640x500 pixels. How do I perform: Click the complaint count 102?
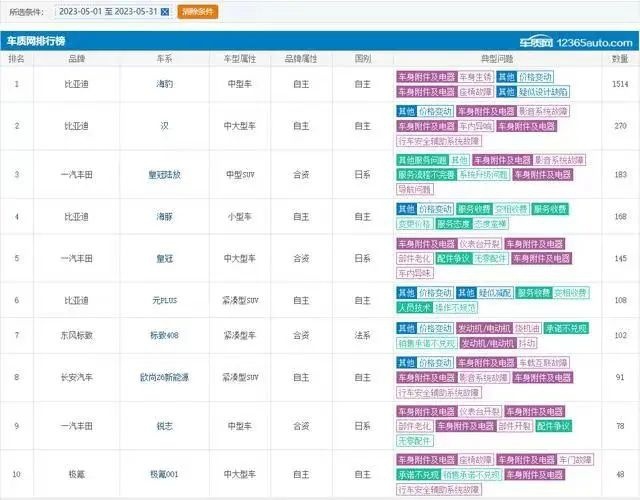(x=620, y=335)
